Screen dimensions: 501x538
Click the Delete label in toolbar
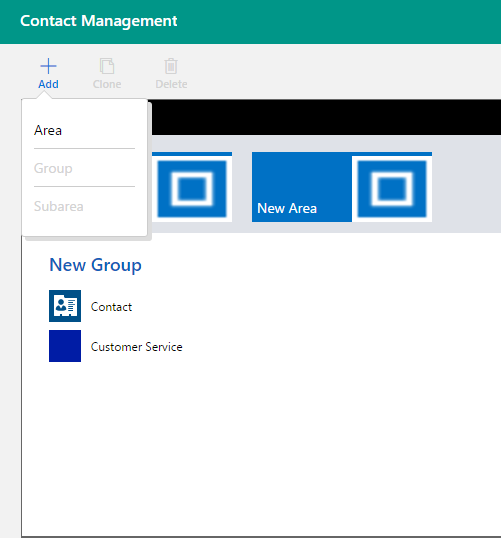171,84
